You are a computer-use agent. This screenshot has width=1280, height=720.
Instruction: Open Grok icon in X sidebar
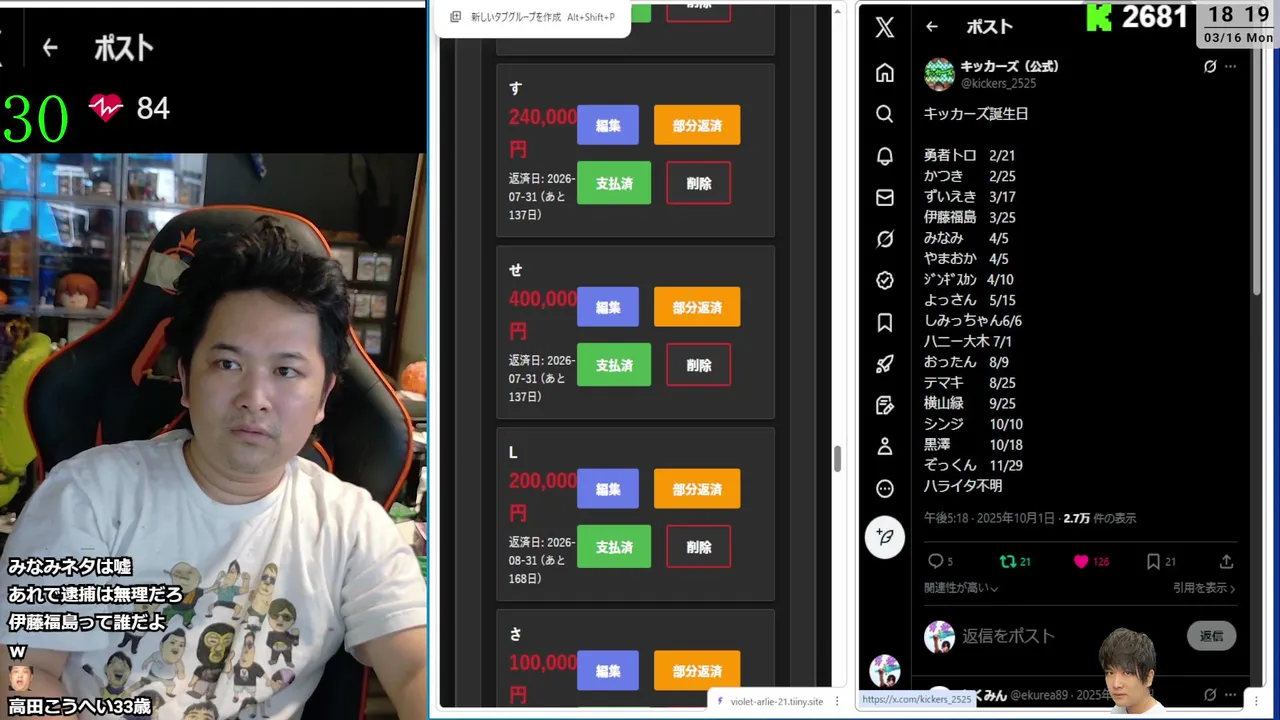click(885, 239)
